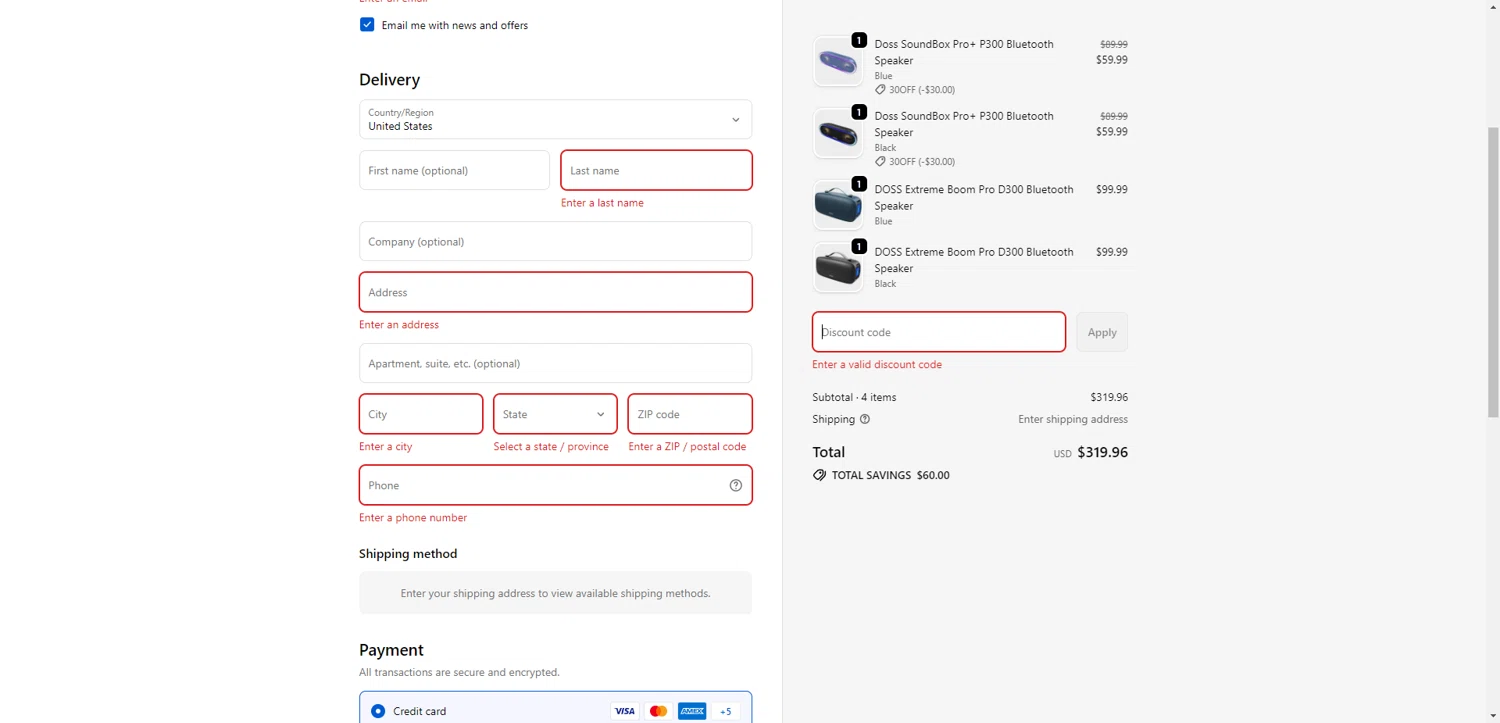1500x723 pixels.
Task: Open the Country/Region dropdown
Action: tap(555, 120)
